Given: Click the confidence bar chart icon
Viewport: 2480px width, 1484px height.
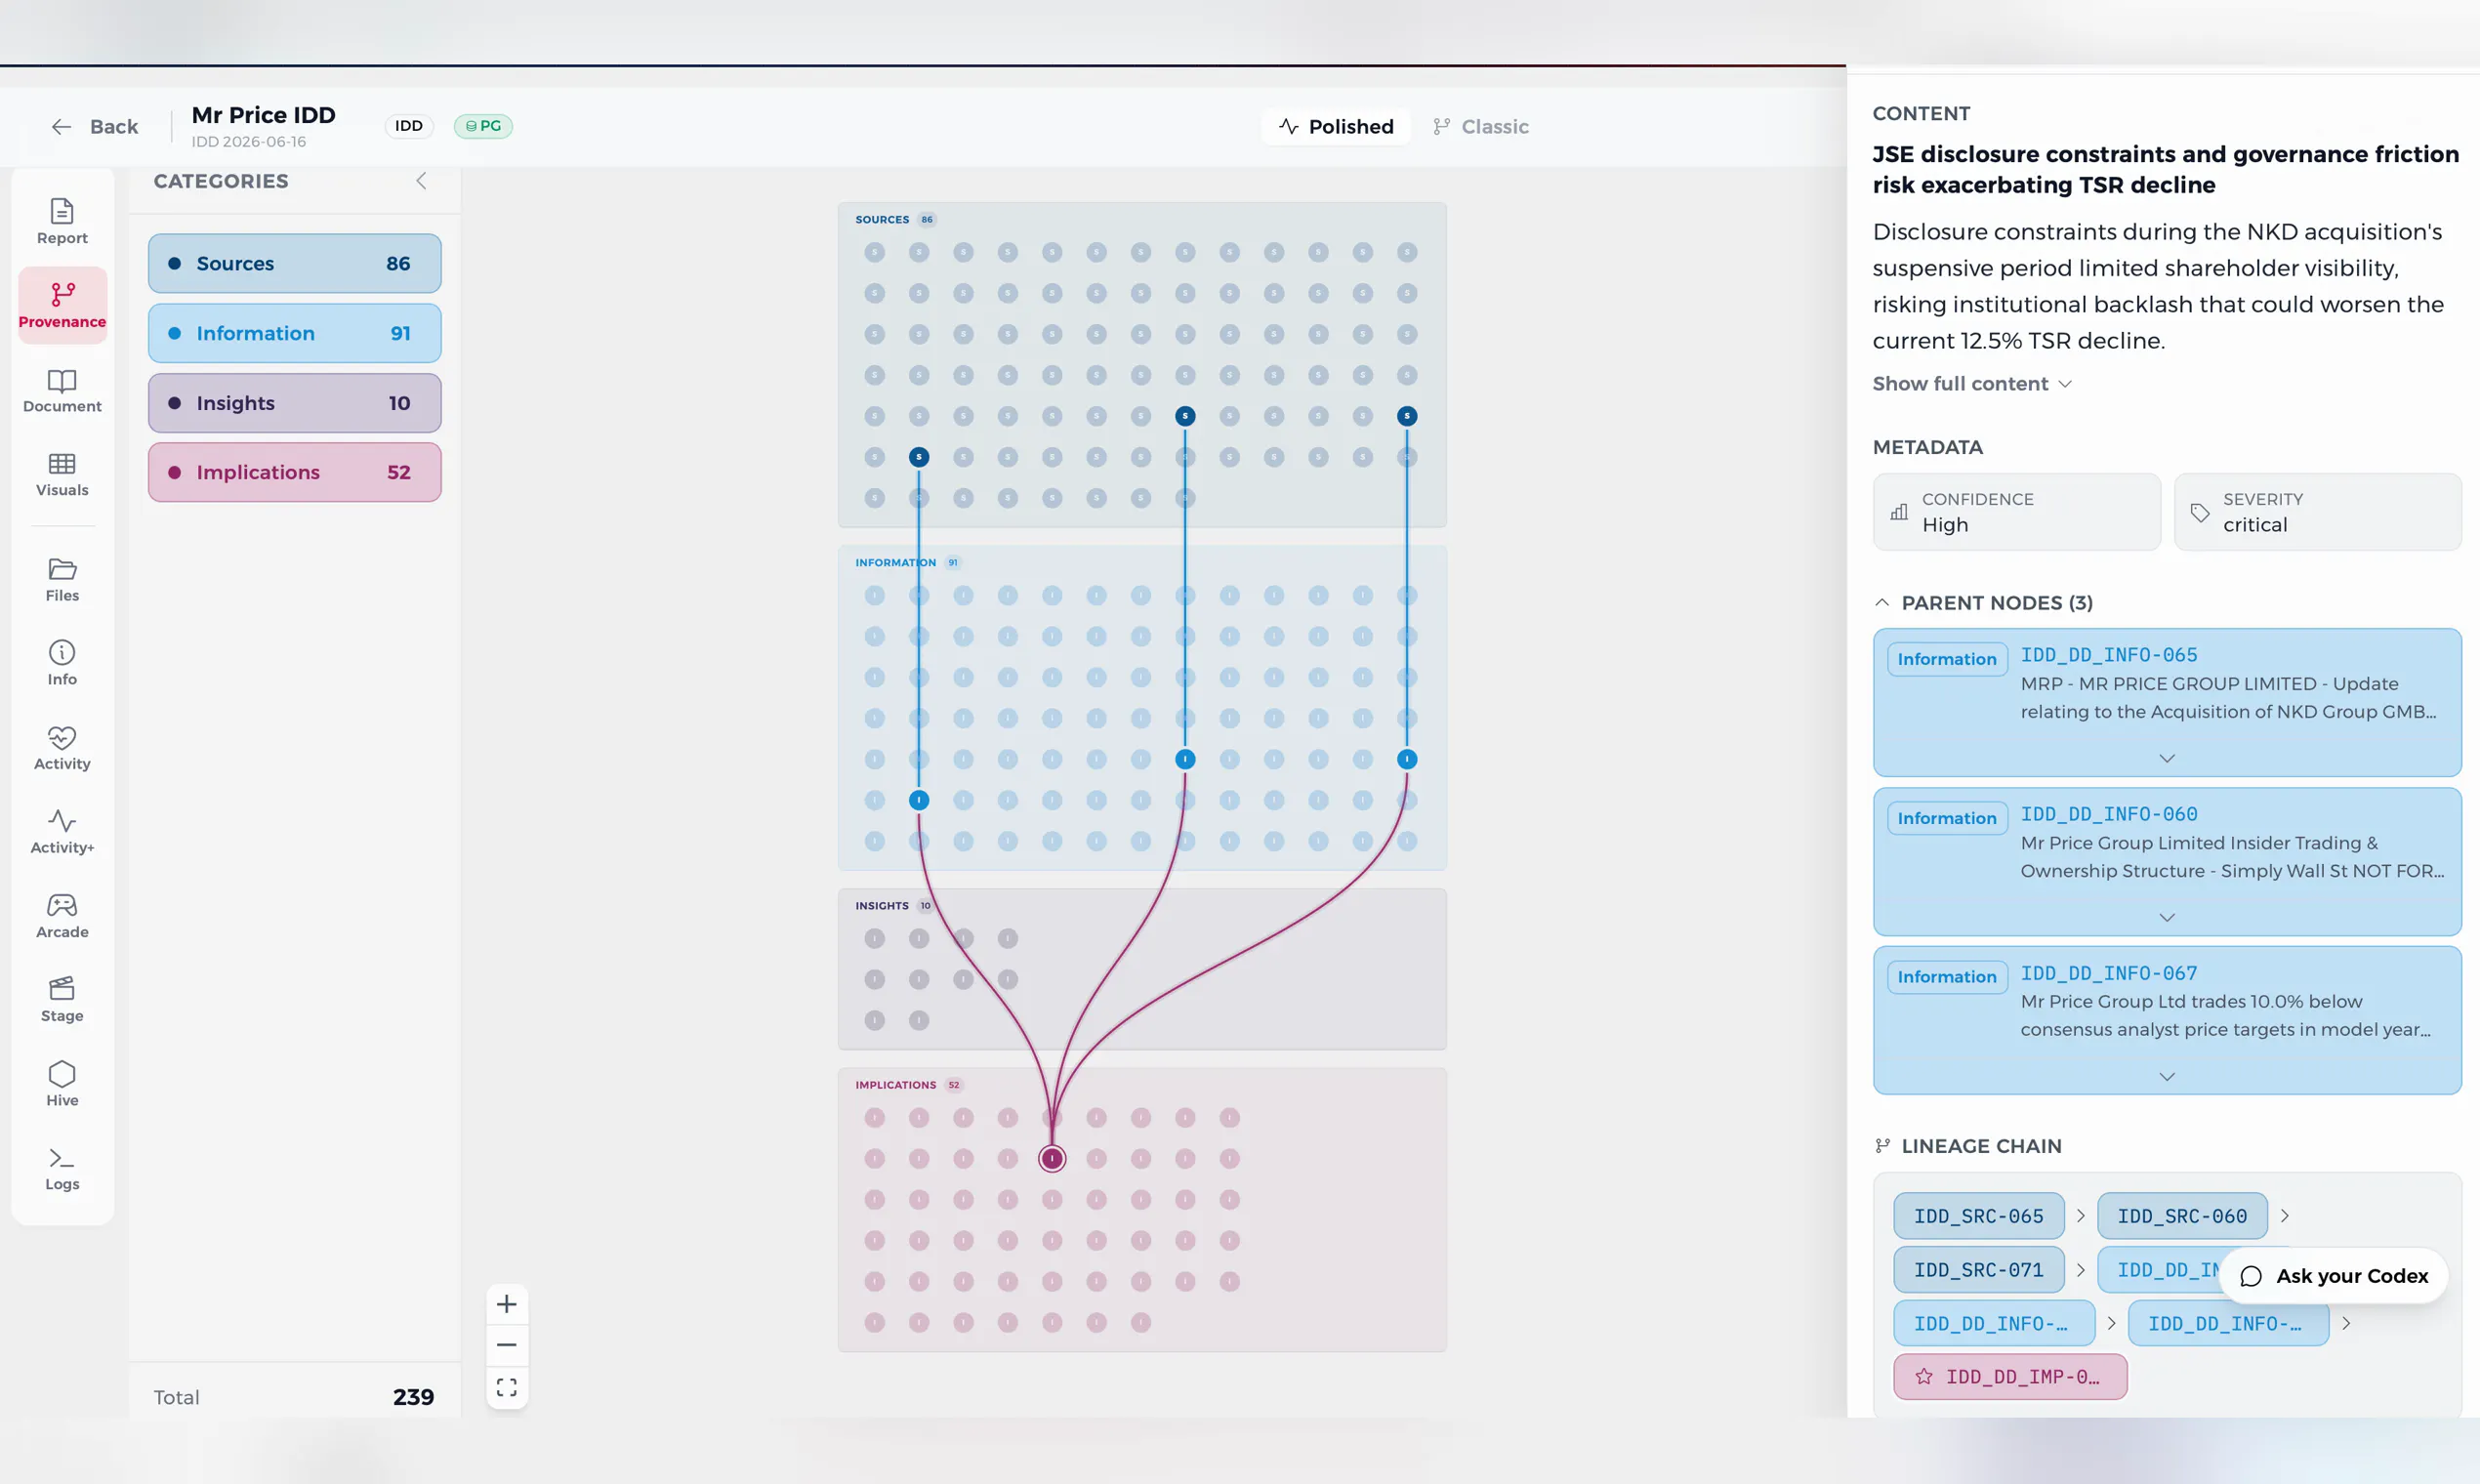Looking at the screenshot, I should click(x=1899, y=512).
